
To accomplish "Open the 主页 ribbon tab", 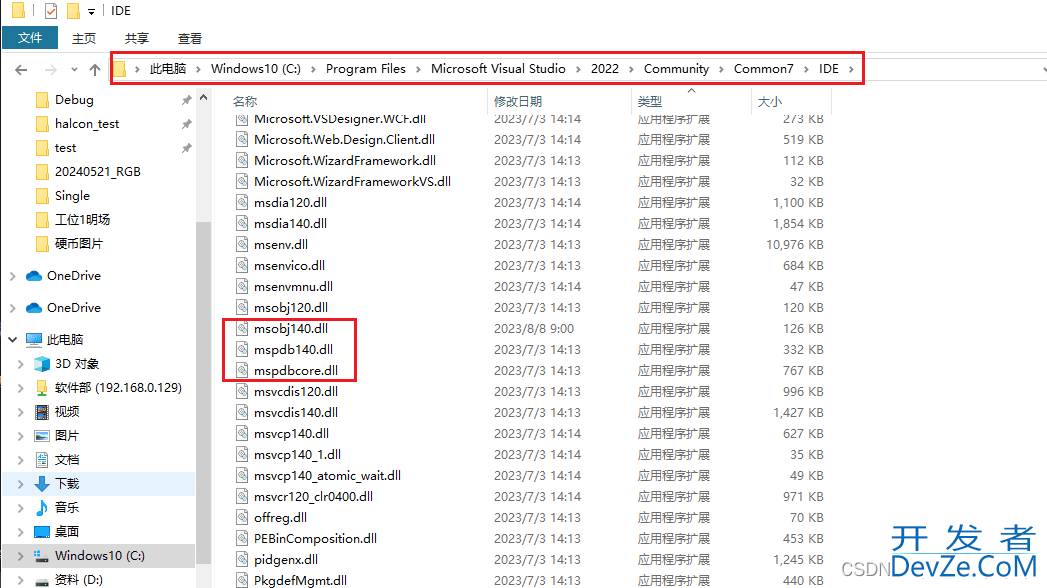I will (84, 39).
